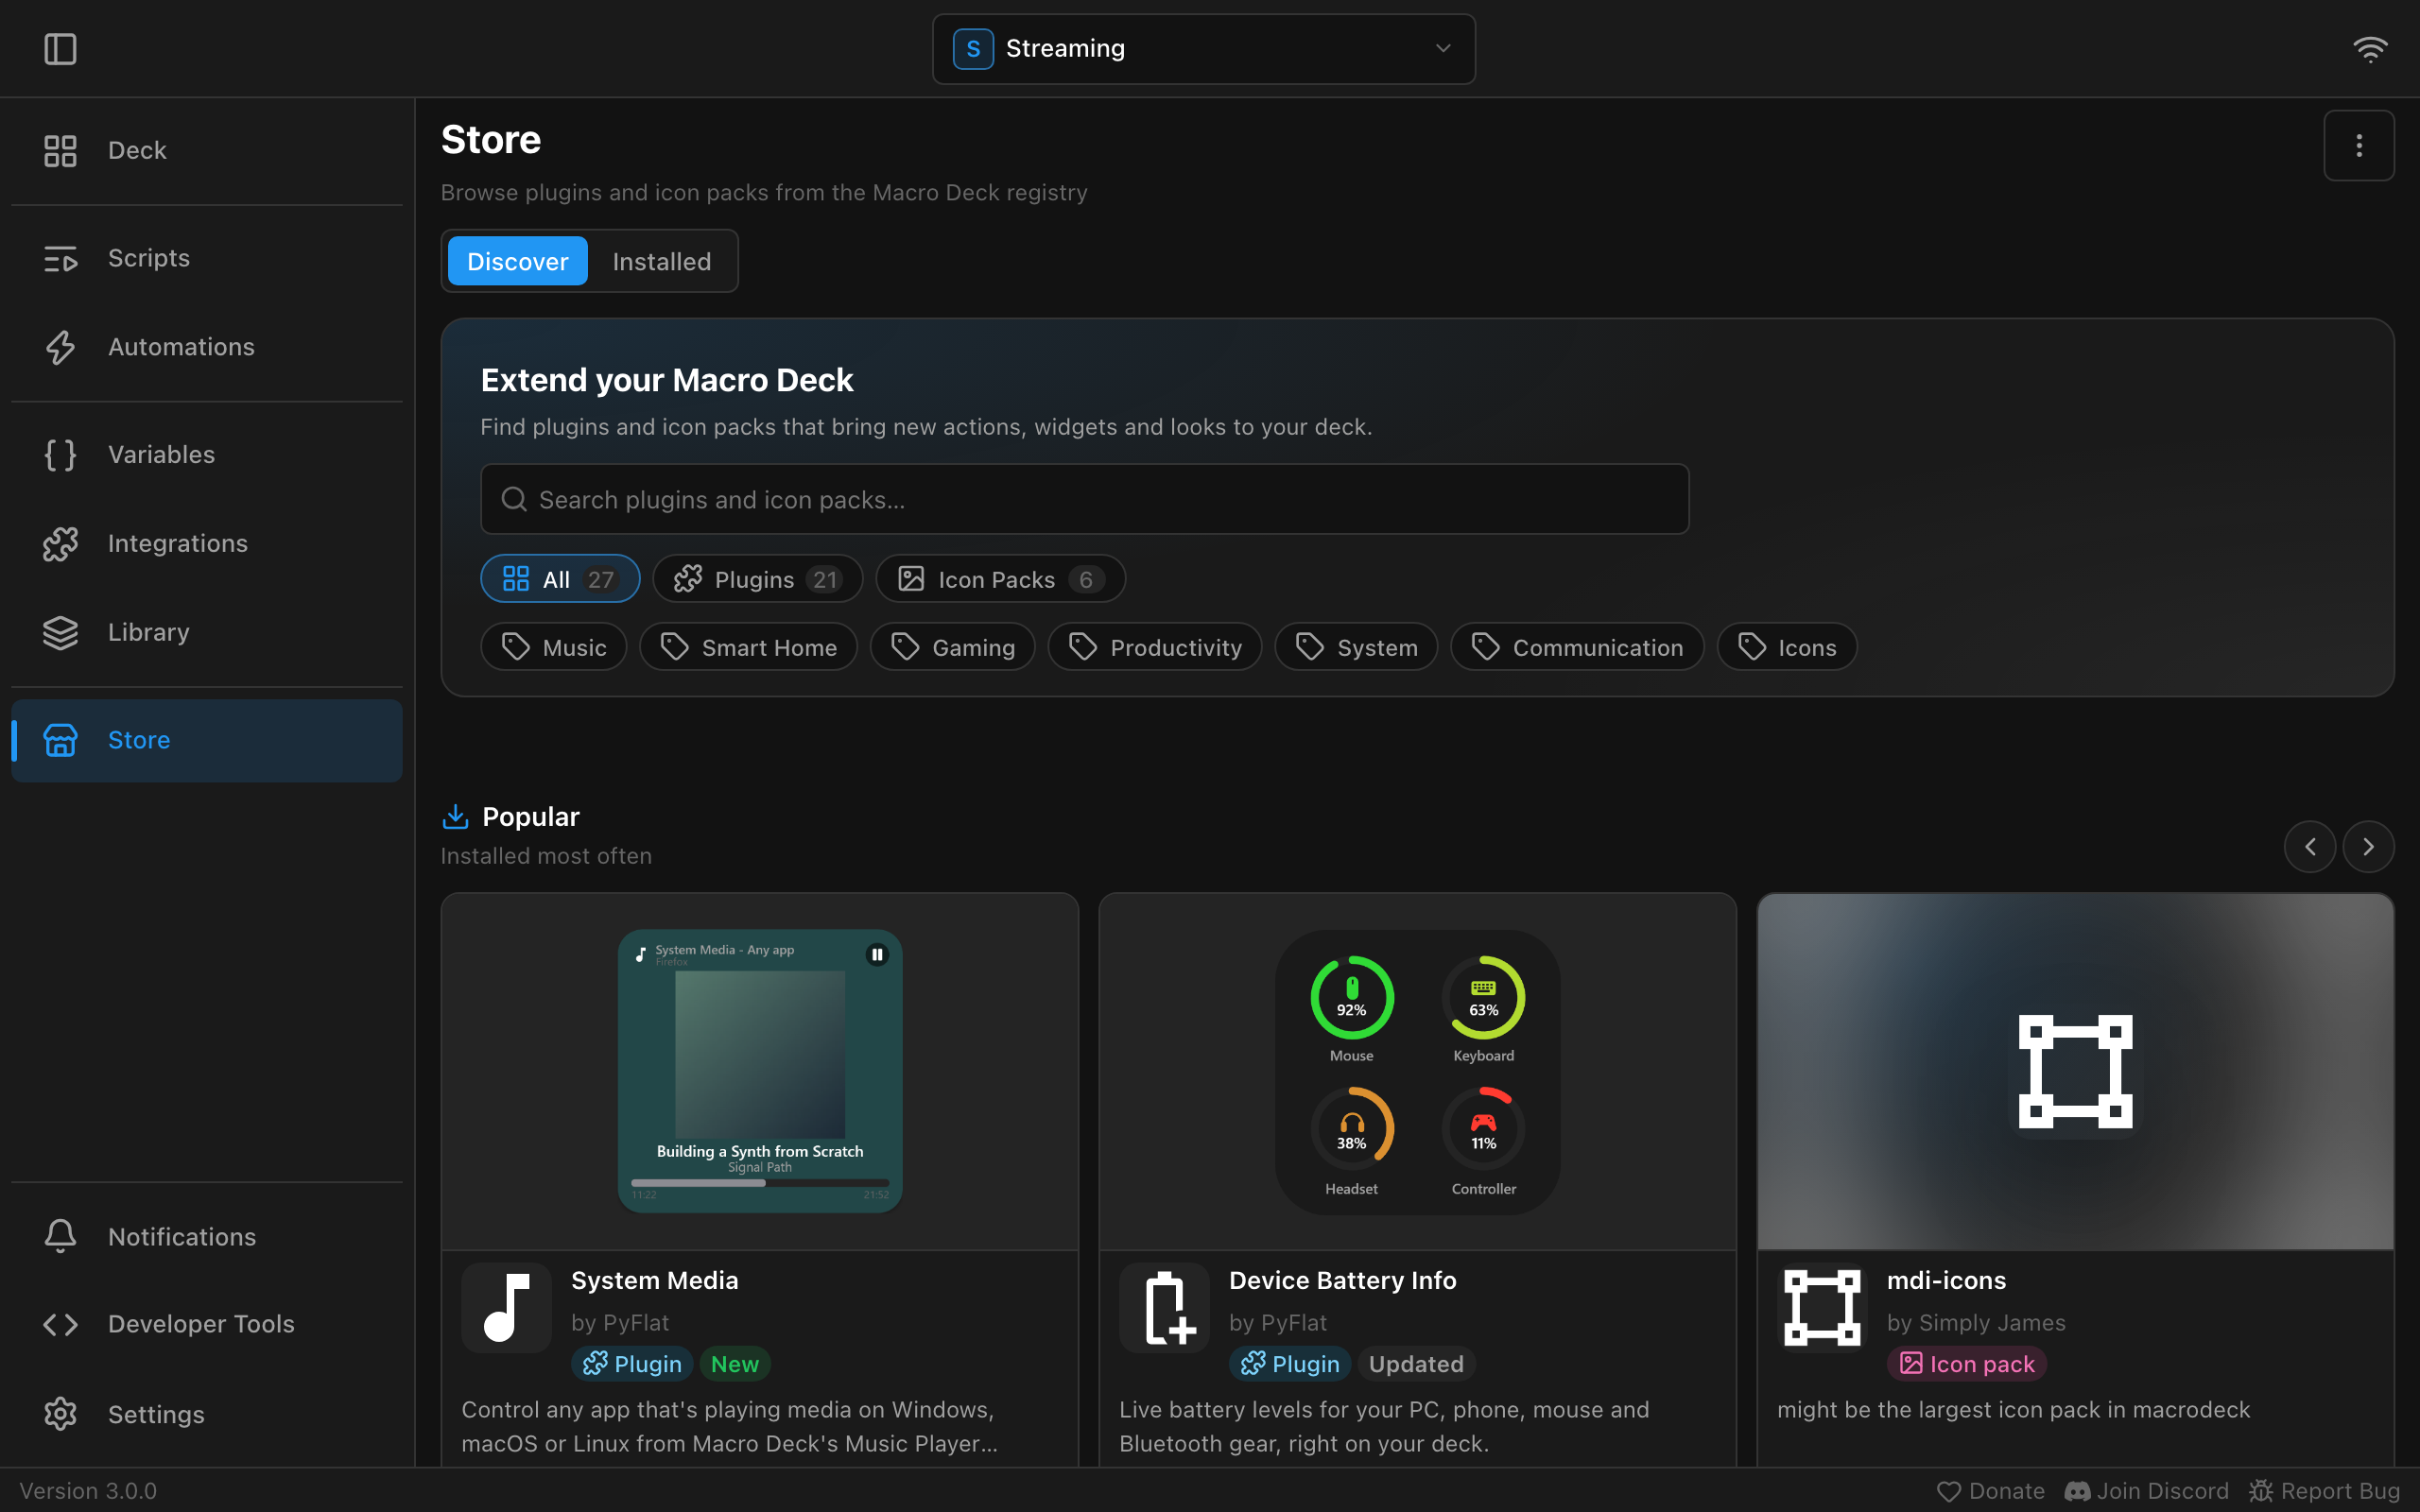Open the three-dot store options menu
This screenshot has height=1512, width=2420.
click(2359, 145)
